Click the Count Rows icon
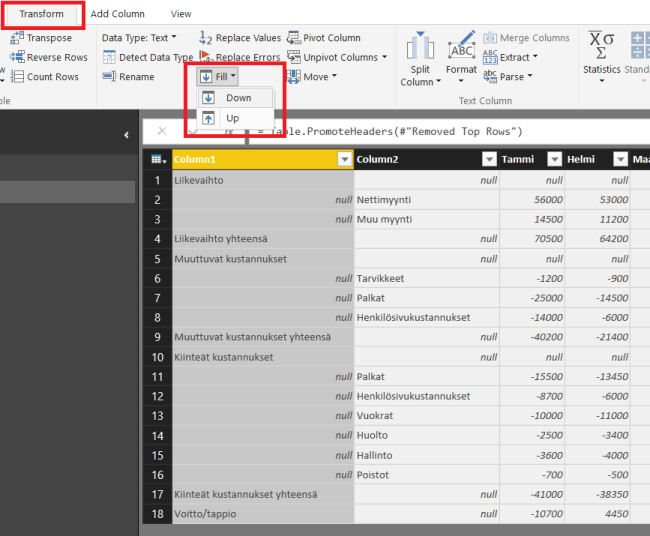The image size is (650, 536). pyautogui.click(x=16, y=77)
